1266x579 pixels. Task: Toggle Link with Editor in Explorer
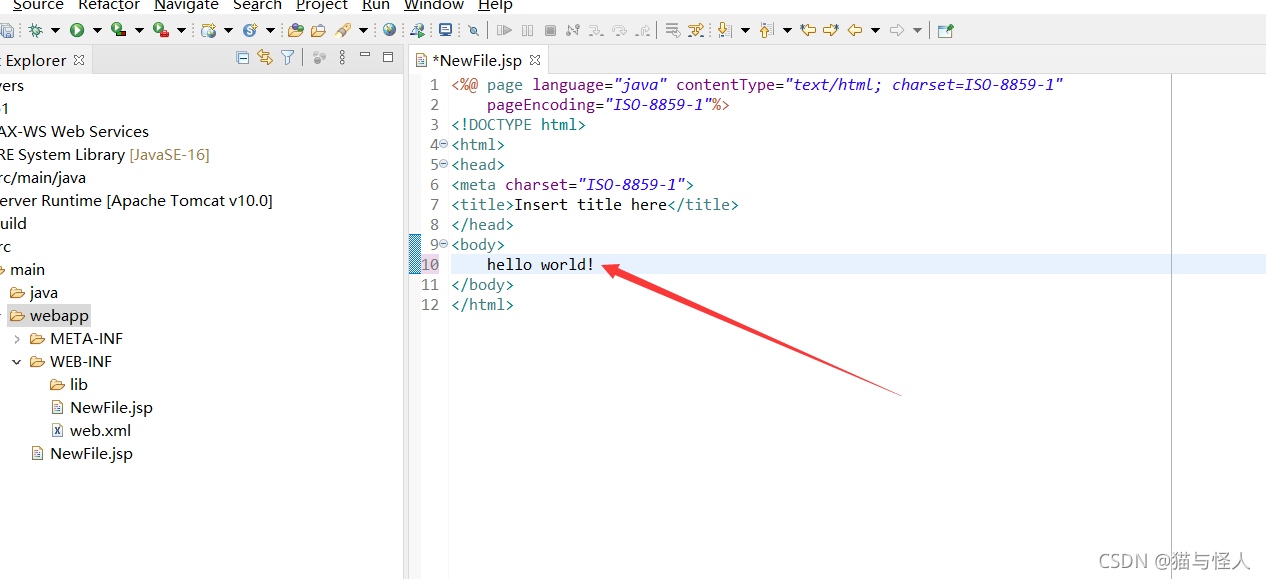coord(265,58)
